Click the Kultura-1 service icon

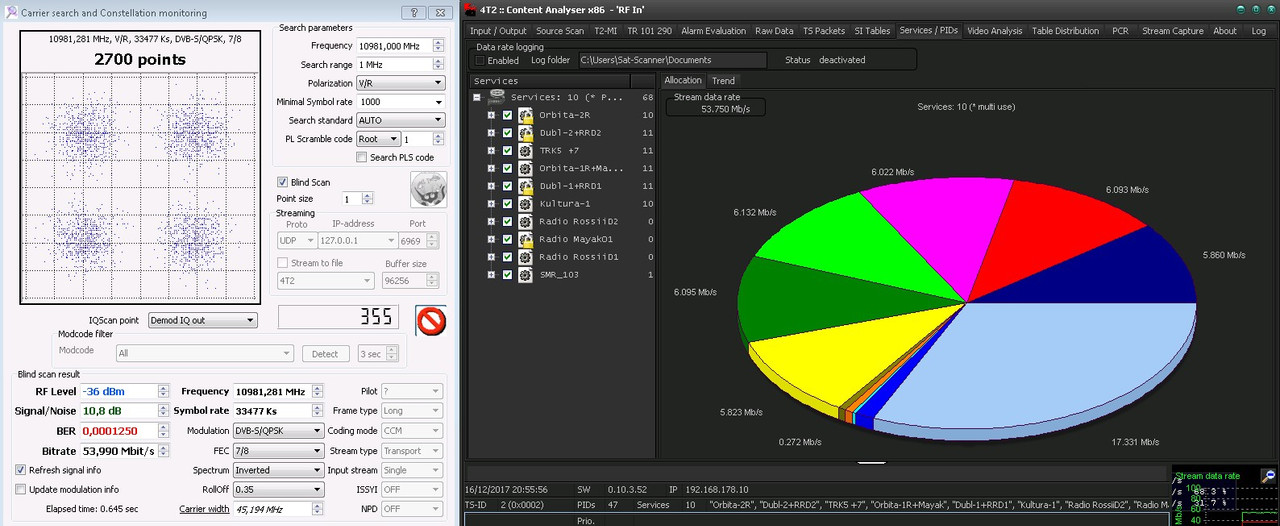click(x=525, y=203)
